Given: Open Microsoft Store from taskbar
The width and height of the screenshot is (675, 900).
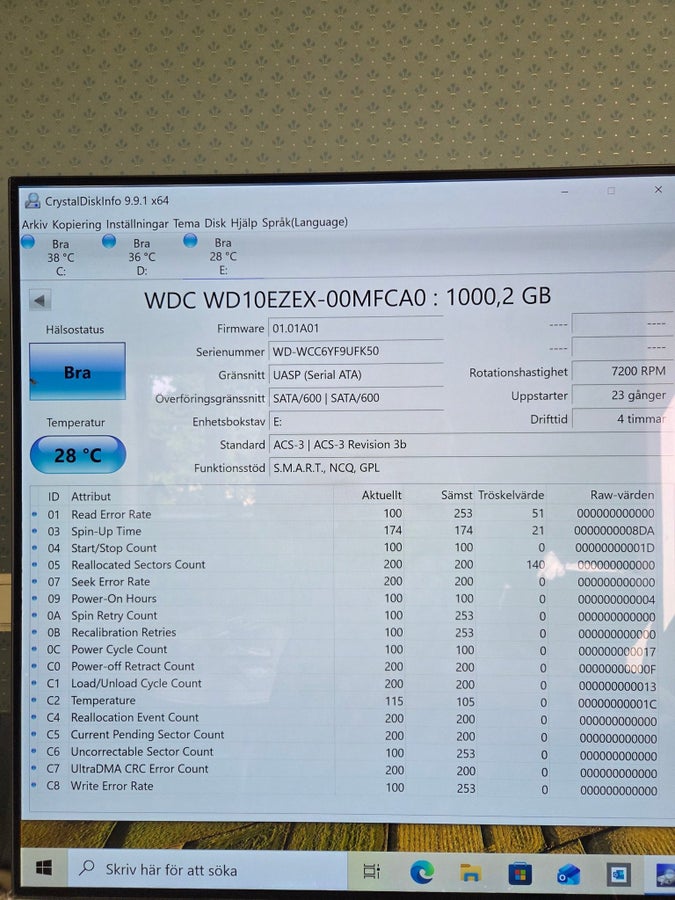Looking at the screenshot, I should (519, 874).
